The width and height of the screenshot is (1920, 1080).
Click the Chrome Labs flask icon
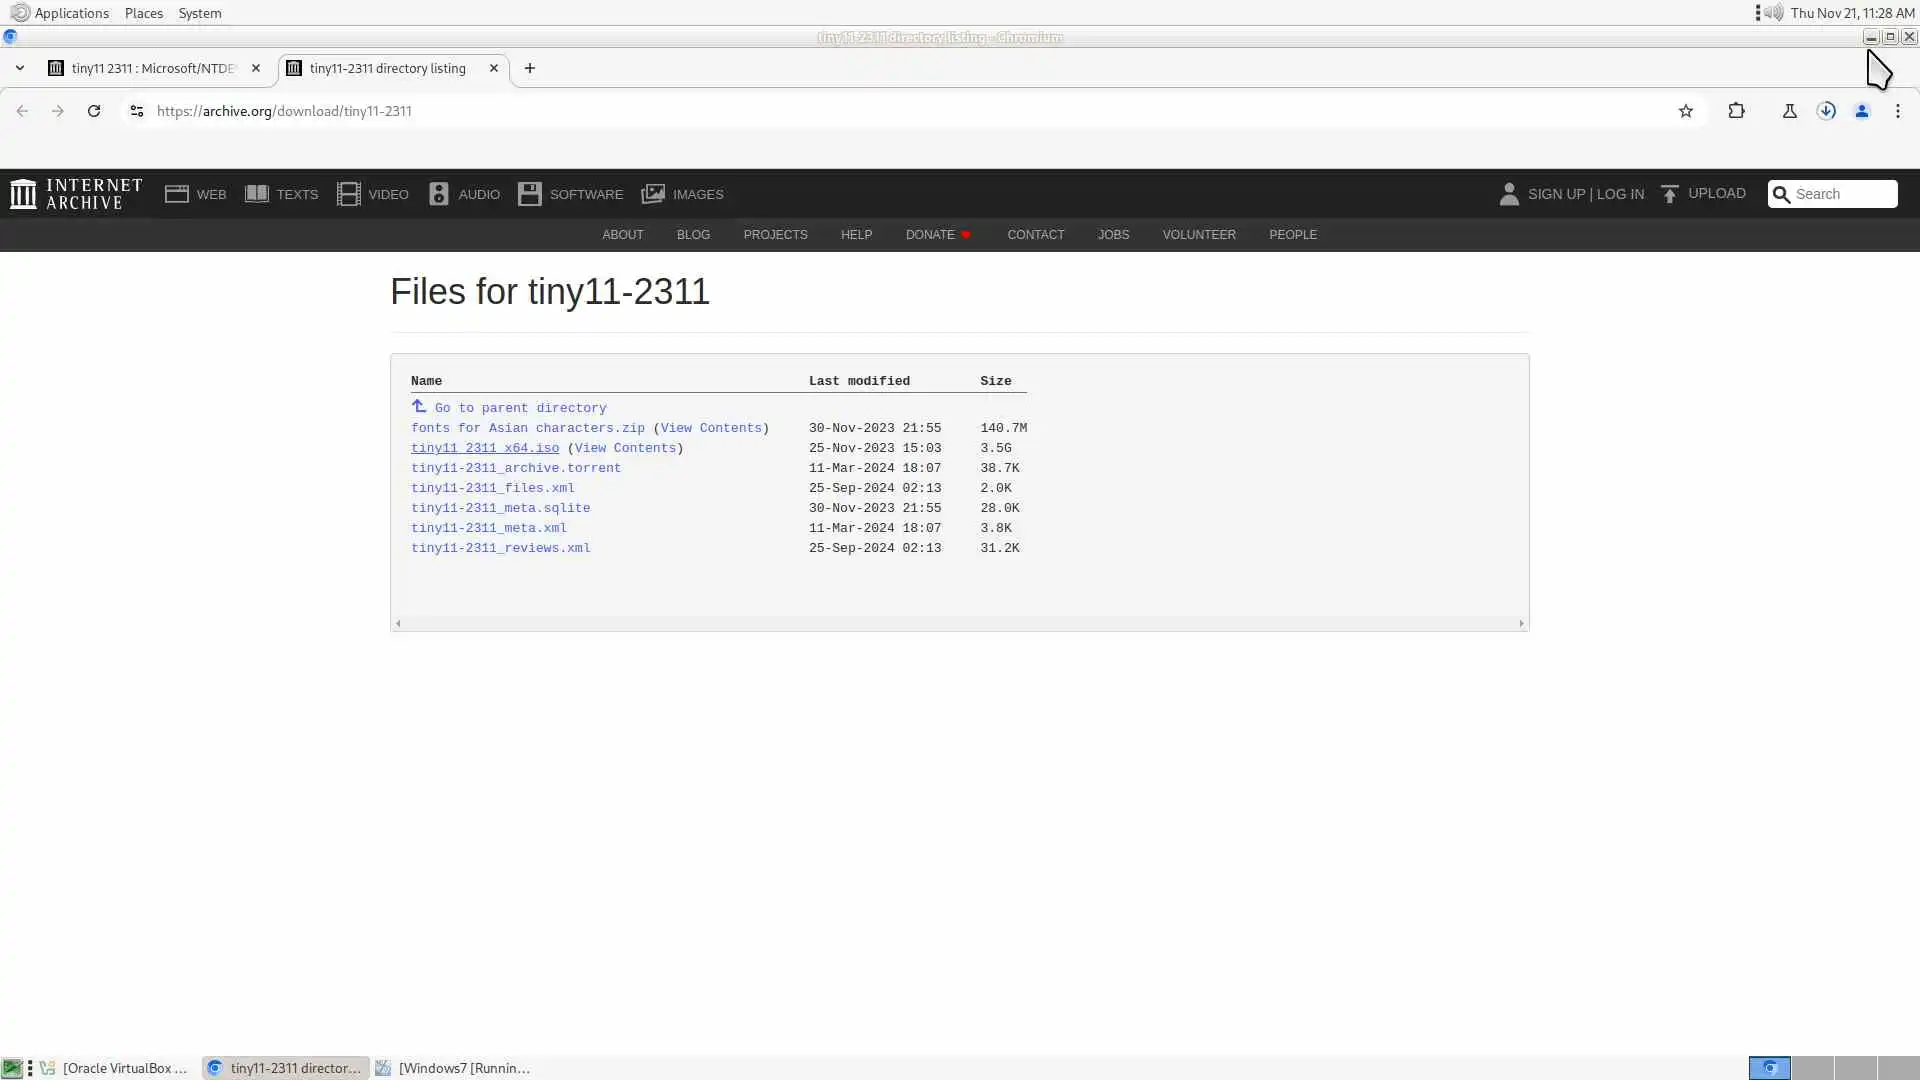coord(1789,111)
